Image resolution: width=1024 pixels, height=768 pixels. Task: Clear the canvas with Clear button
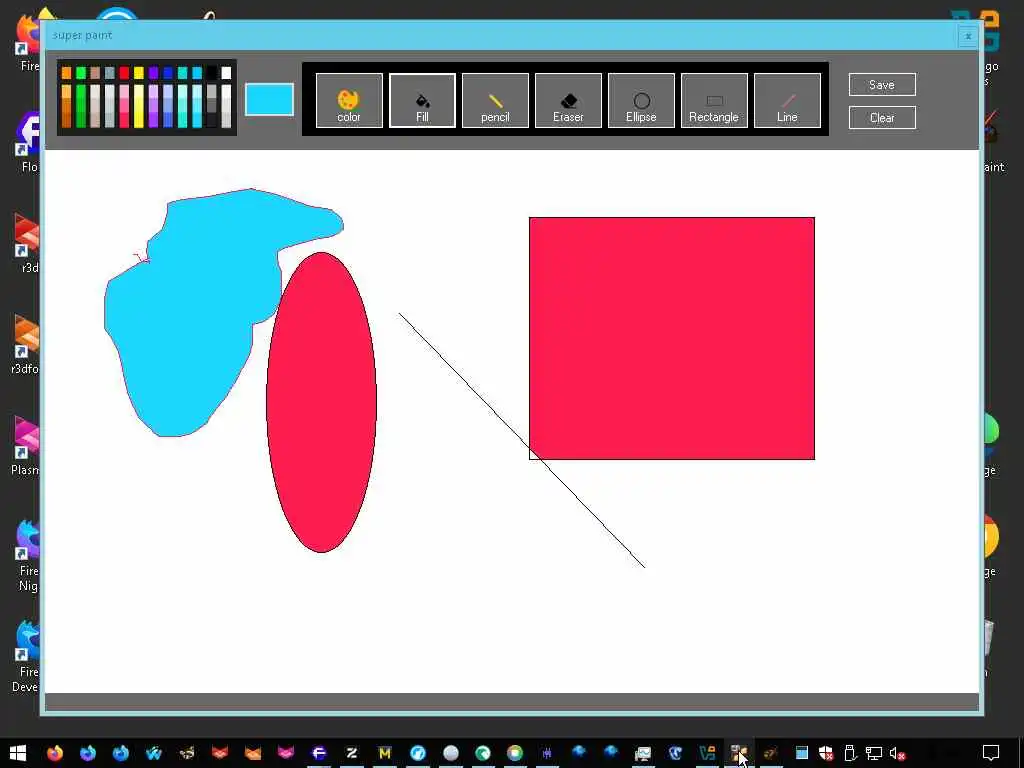tap(882, 118)
